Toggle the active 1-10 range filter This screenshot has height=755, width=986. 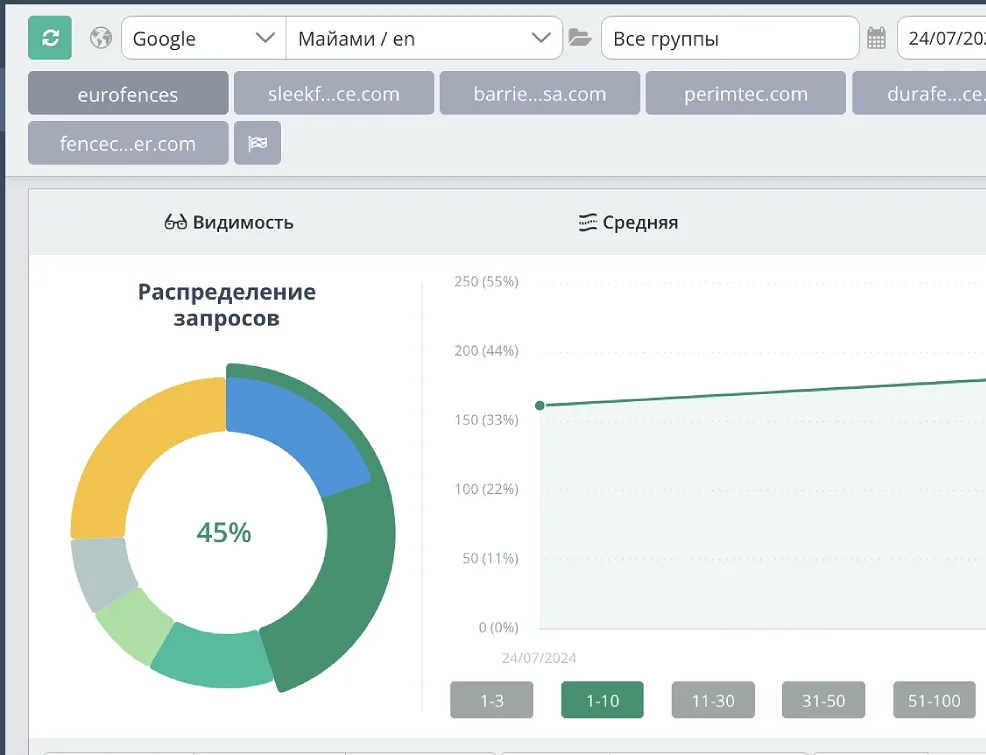point(602,701)
